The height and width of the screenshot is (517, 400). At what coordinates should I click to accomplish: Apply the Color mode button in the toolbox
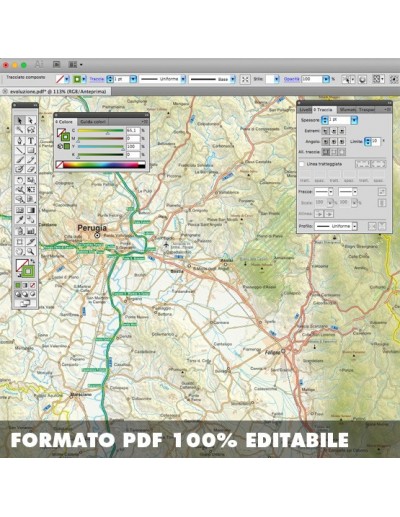click(x=18, y=285)
